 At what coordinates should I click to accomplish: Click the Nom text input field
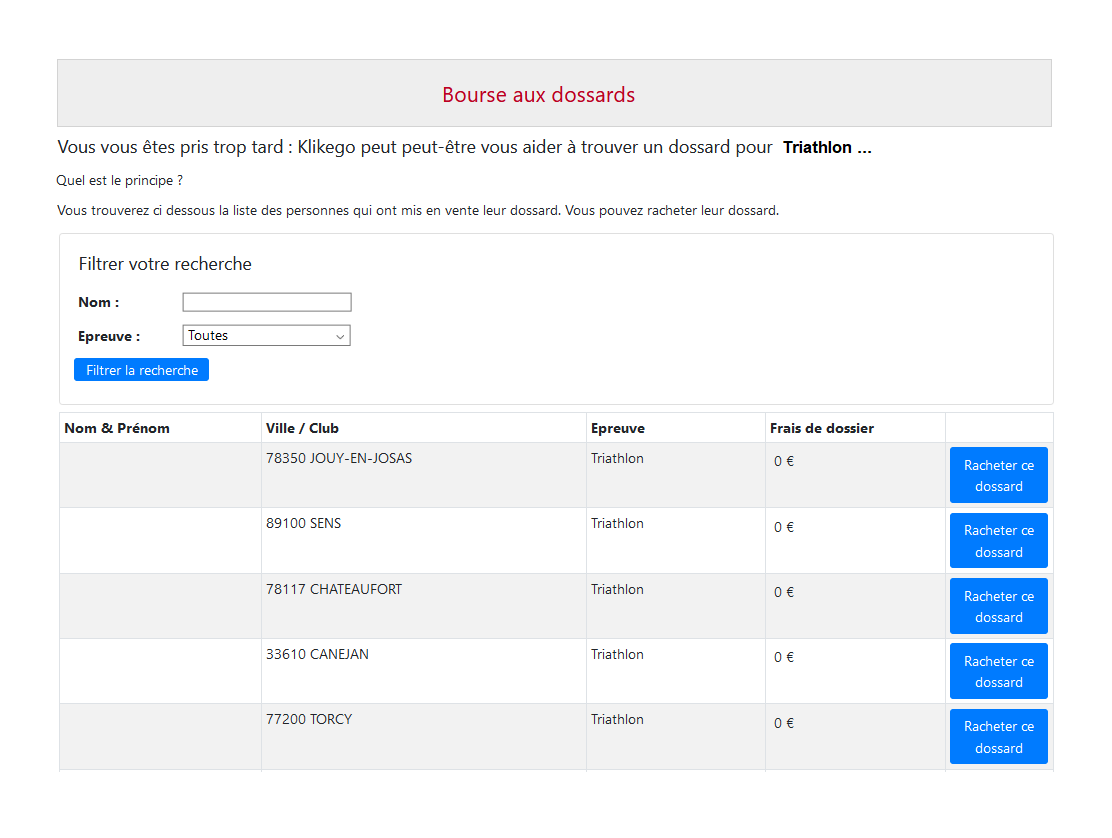[266, 302]
